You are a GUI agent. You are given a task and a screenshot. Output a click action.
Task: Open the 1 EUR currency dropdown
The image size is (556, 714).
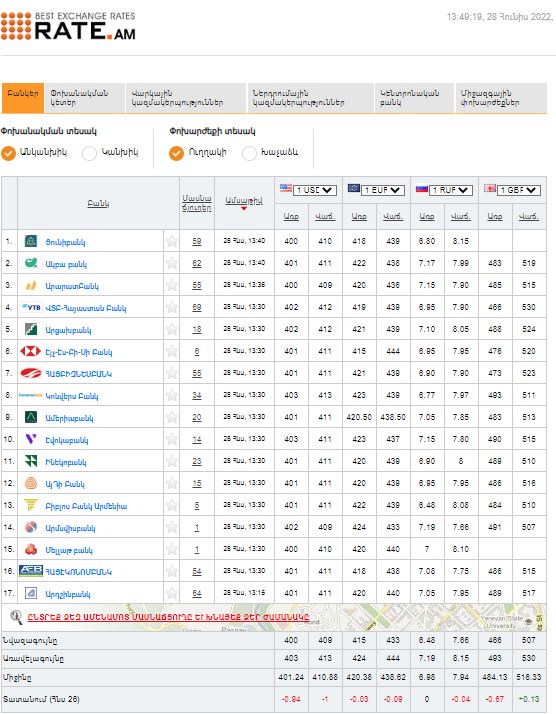[383, 190]
